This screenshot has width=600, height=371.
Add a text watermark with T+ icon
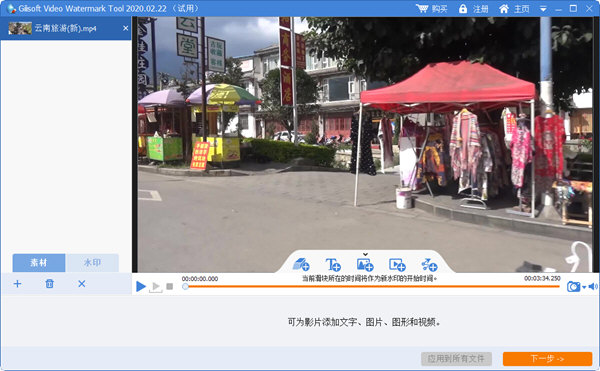333,264
